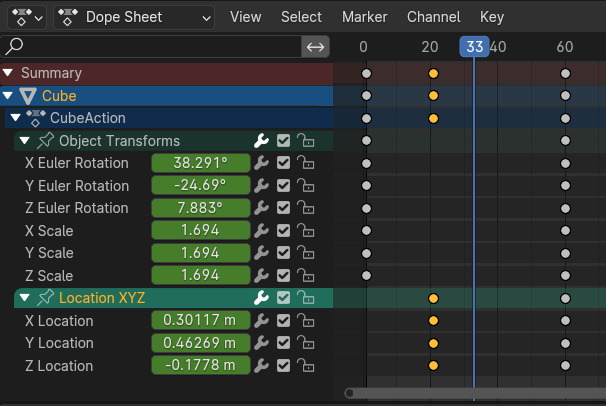
Task: Click the CubeAction action icon
Action: click(36, 118)
